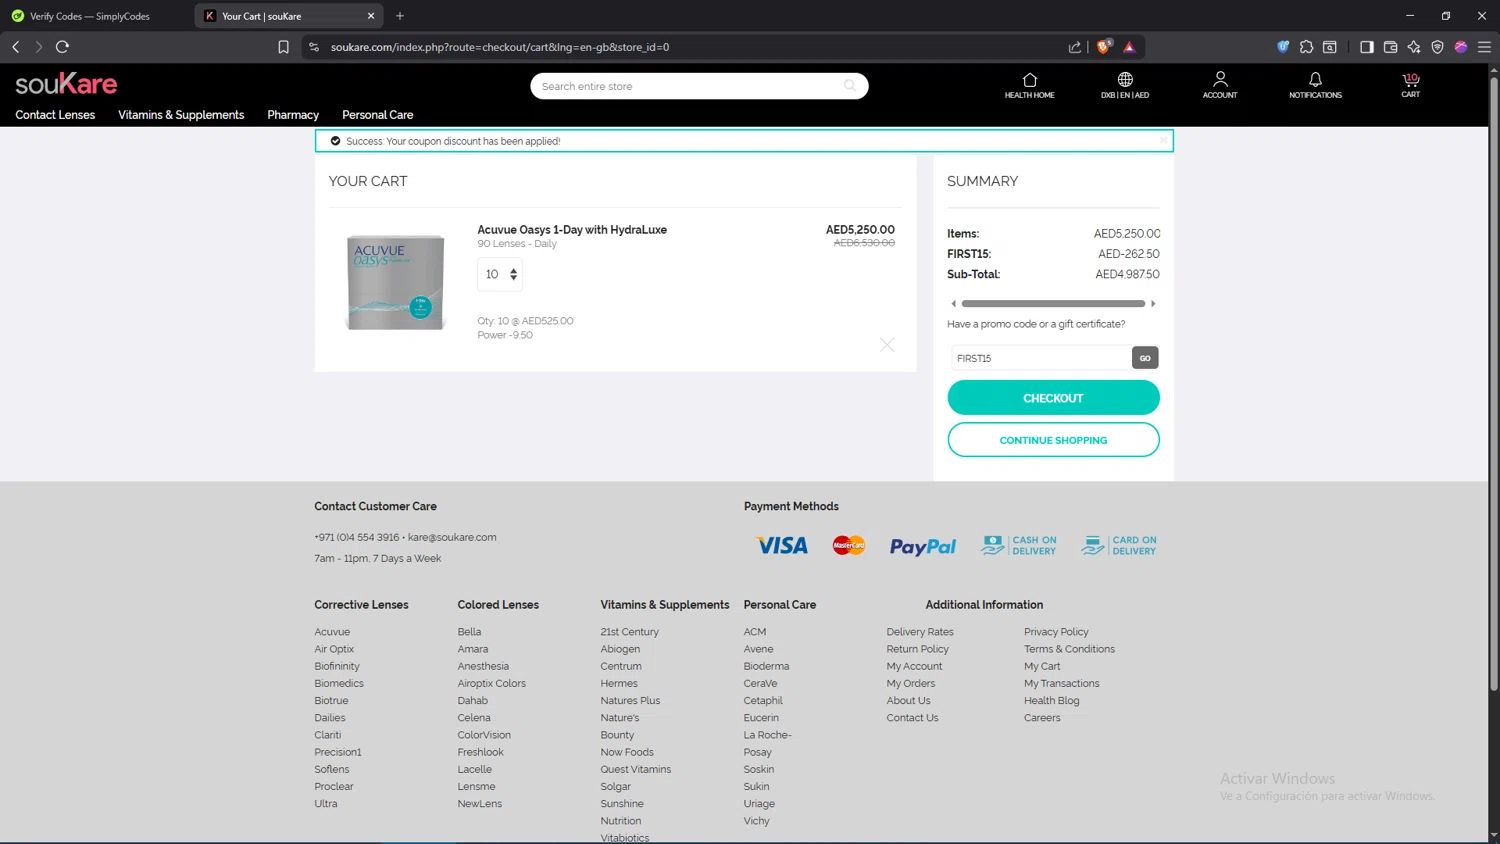Viewport: 1500px width, 844px height.
Task: Open the Notifications bell
Action: [x=1315, y=85]
